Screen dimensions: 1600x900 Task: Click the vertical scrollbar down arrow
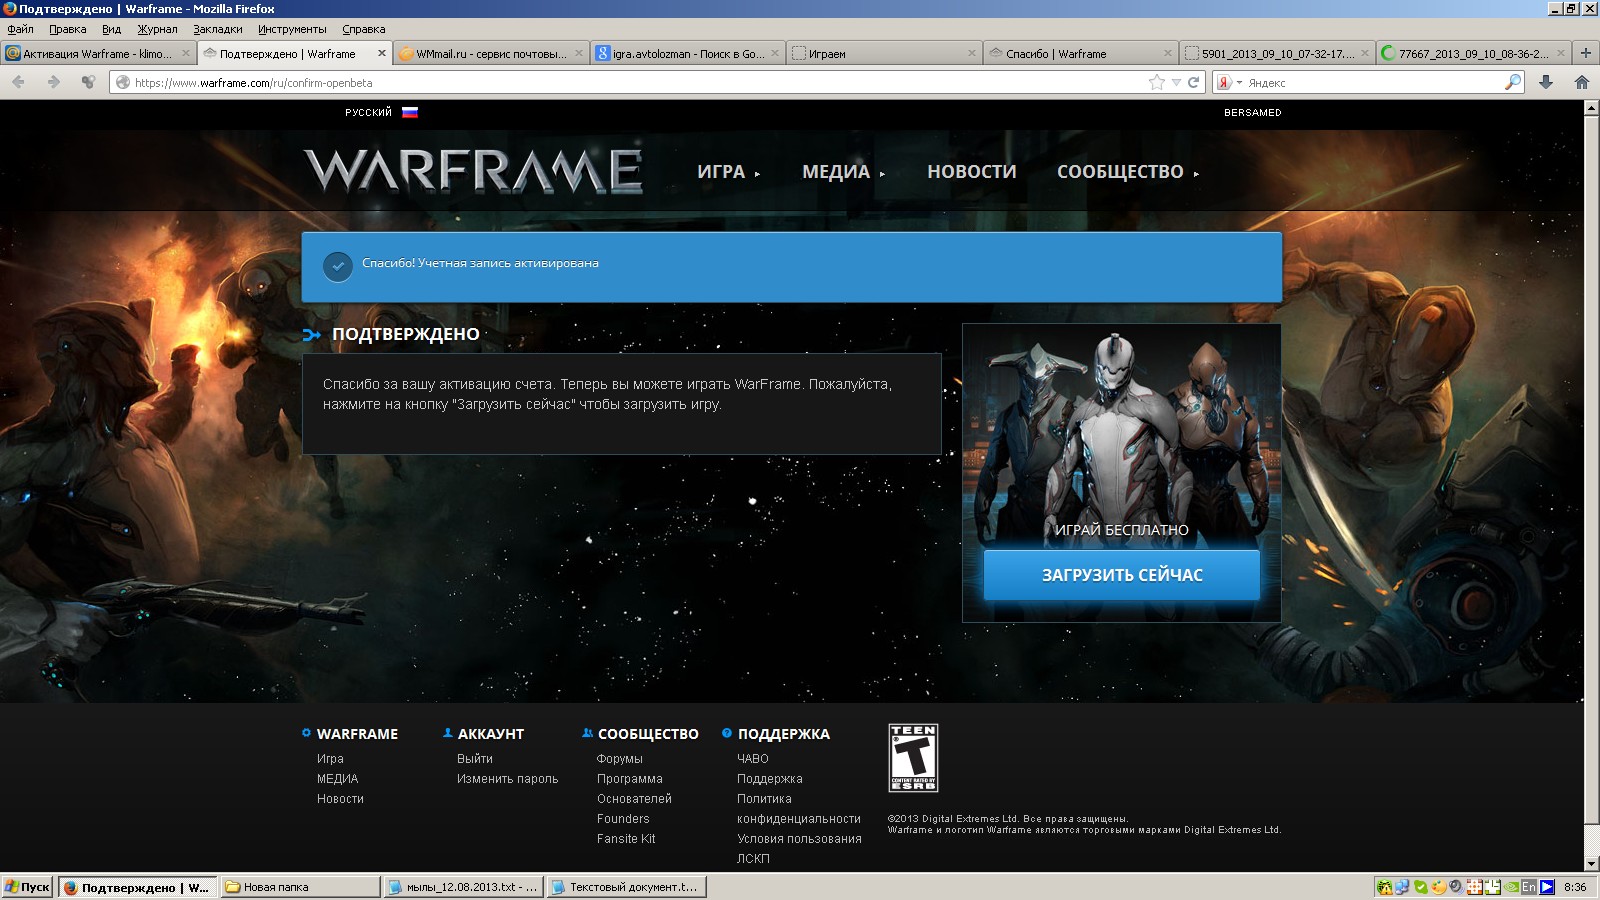pyautogui.click(x=1591, y=864)
